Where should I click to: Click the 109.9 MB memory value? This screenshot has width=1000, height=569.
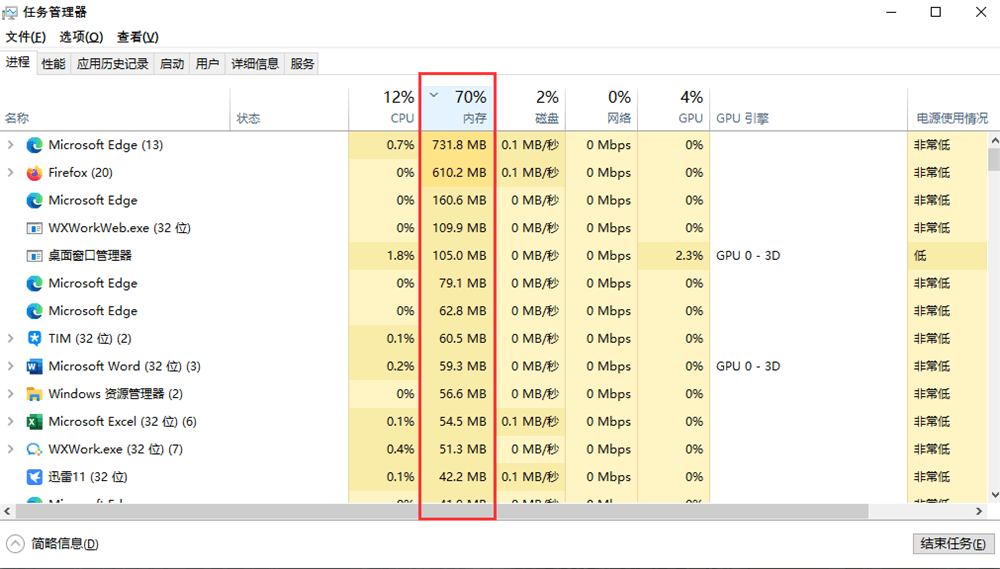[x=459, y=228]
